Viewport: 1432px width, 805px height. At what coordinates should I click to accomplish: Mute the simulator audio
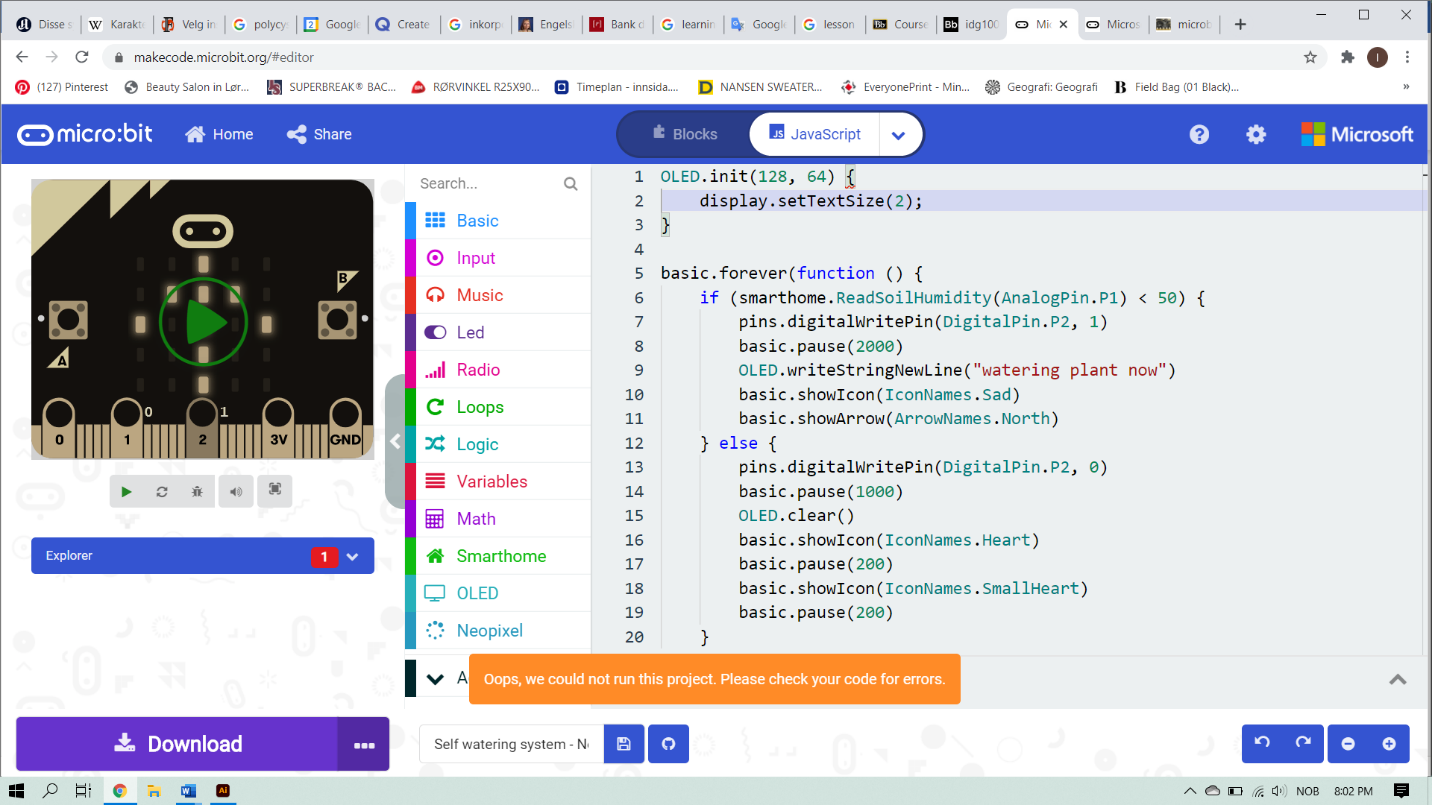(x=236, y=491)
